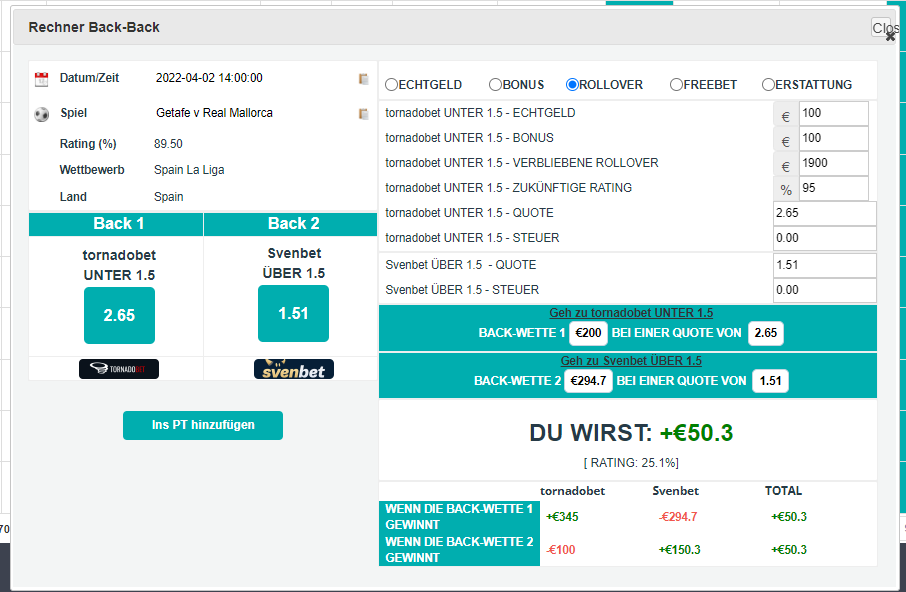Copy Getafe v Real Mallorca via clipboard icon

(x=363, y=114)
